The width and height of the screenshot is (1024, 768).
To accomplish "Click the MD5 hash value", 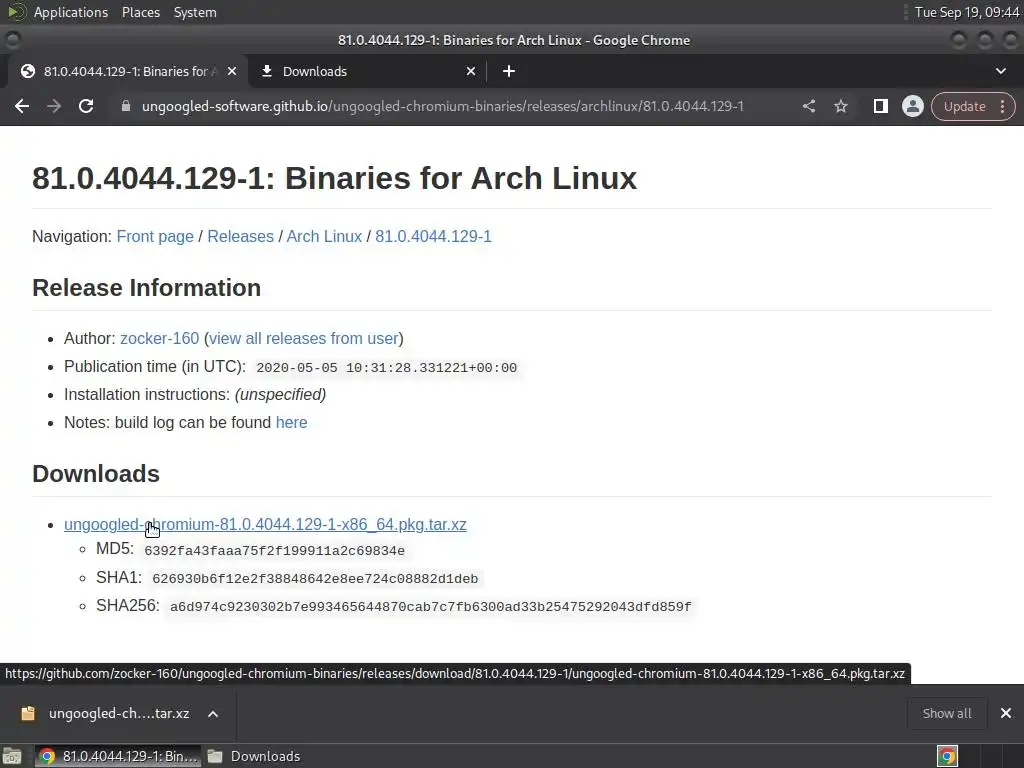I will tap(274, 551).
